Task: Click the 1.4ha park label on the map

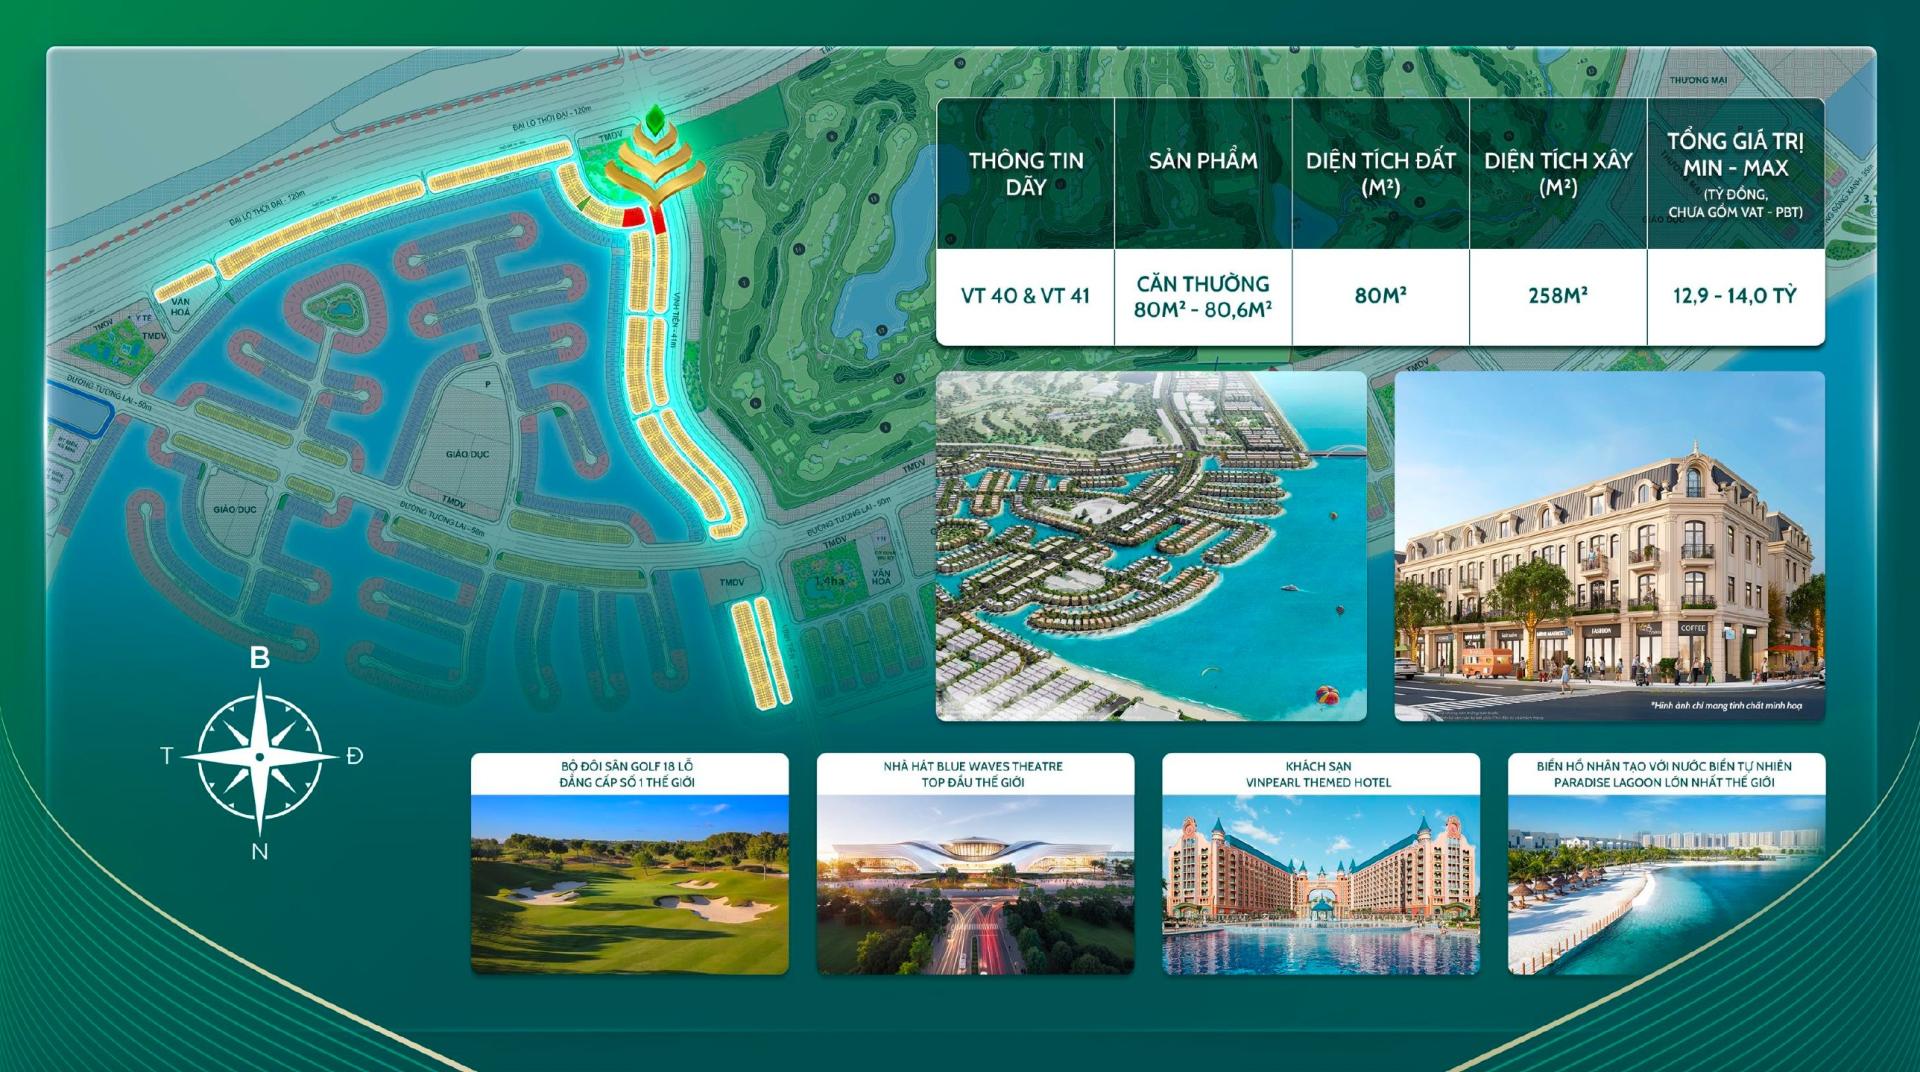Action: pos(828,581)
